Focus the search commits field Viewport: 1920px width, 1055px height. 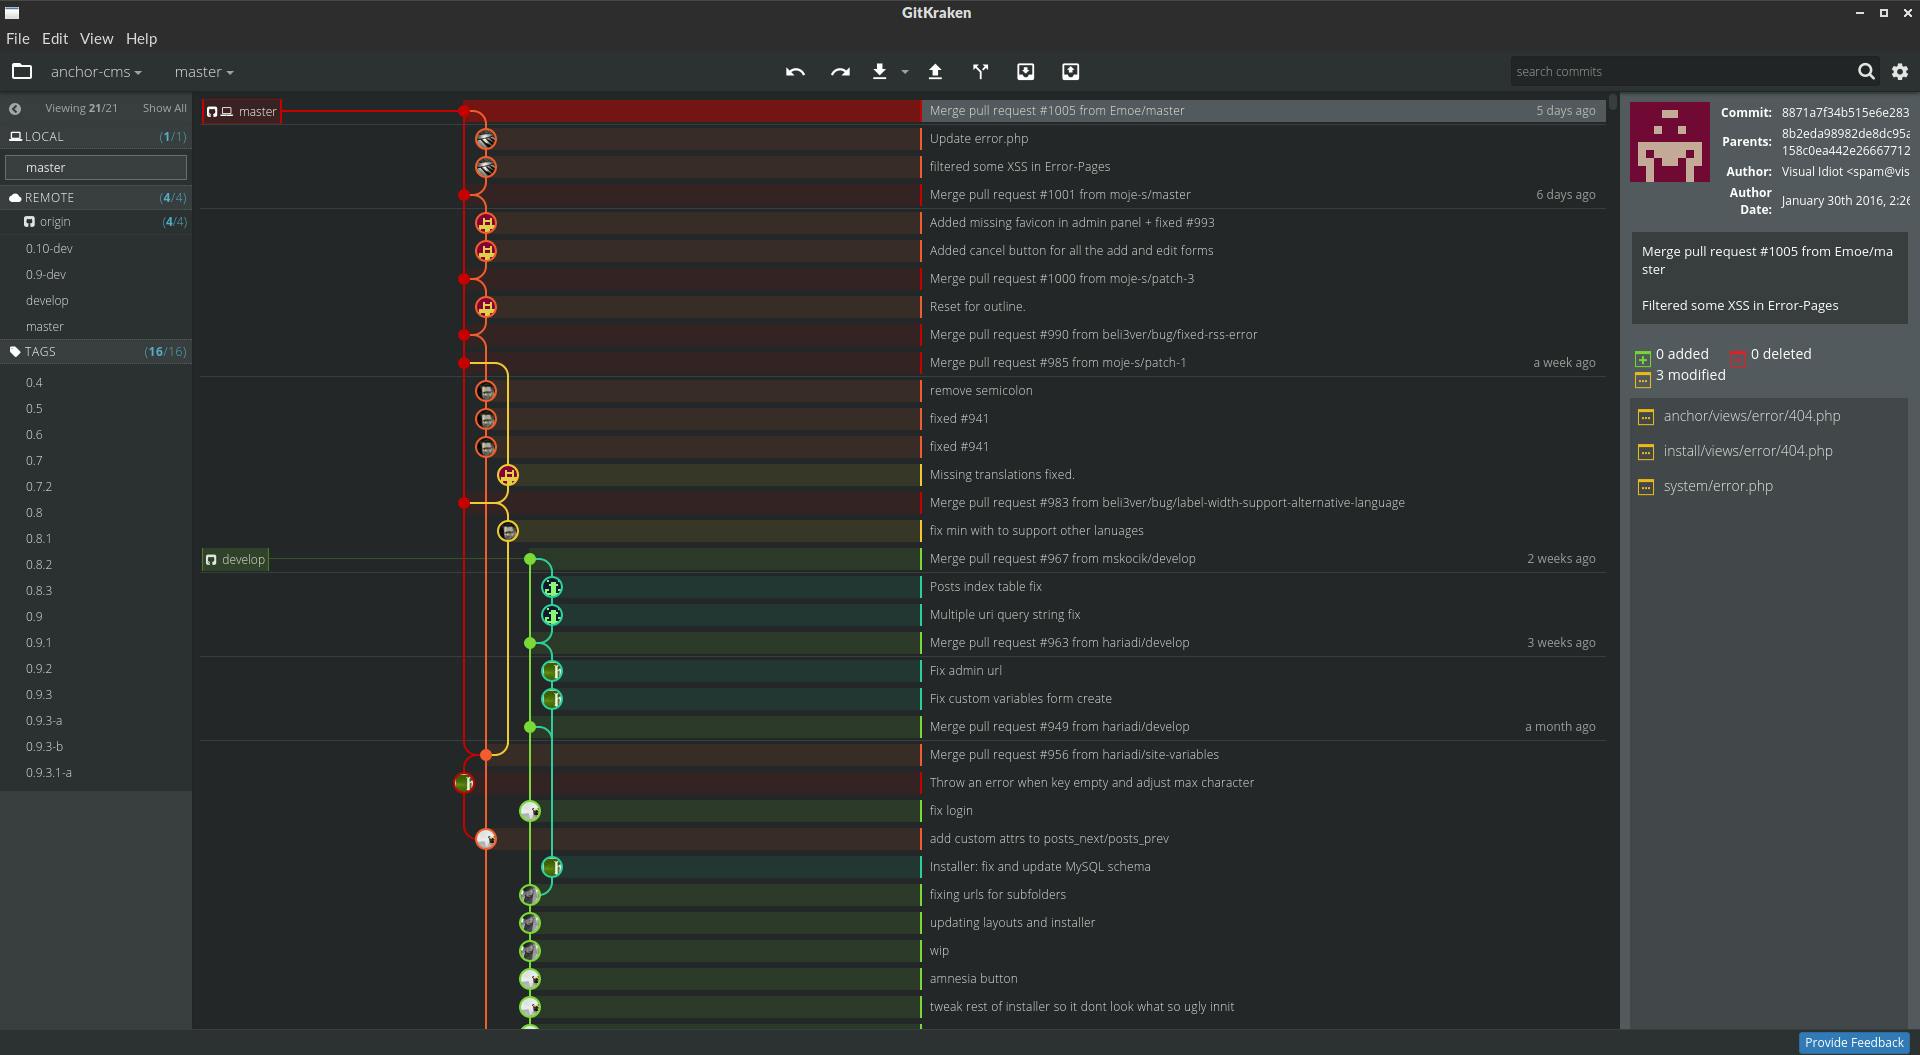click(1680, 71)
